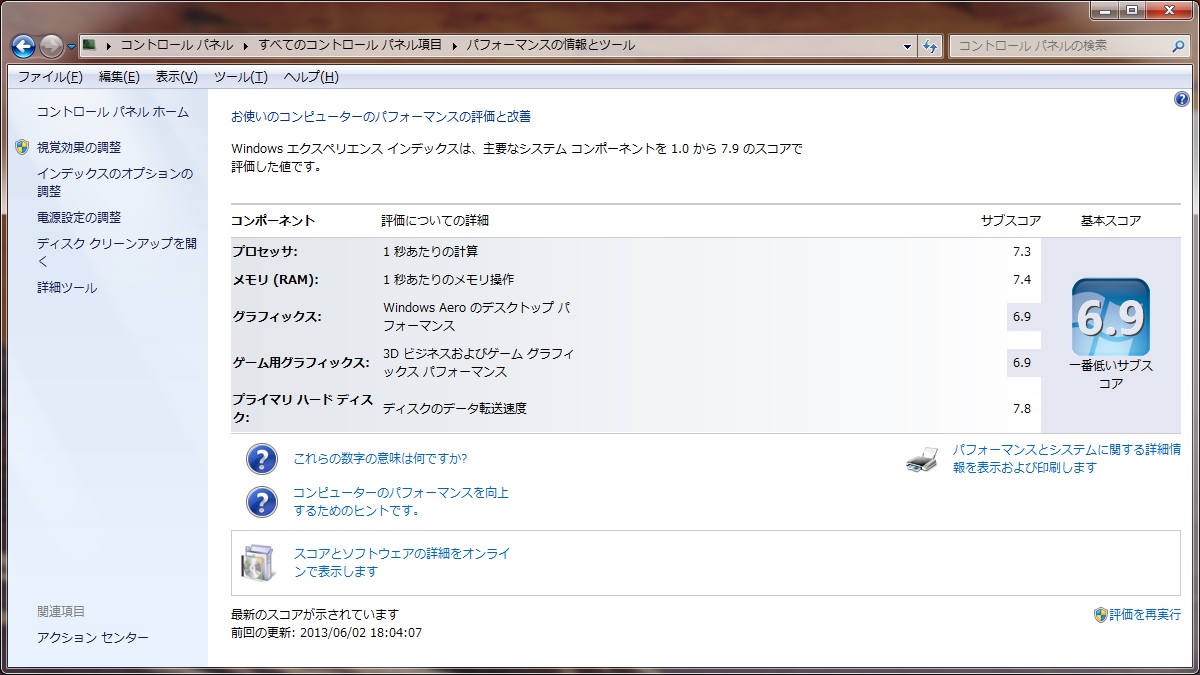Open the ファイル(F) menu
This screenshot has width=1200, height=675.
(50, 77)
